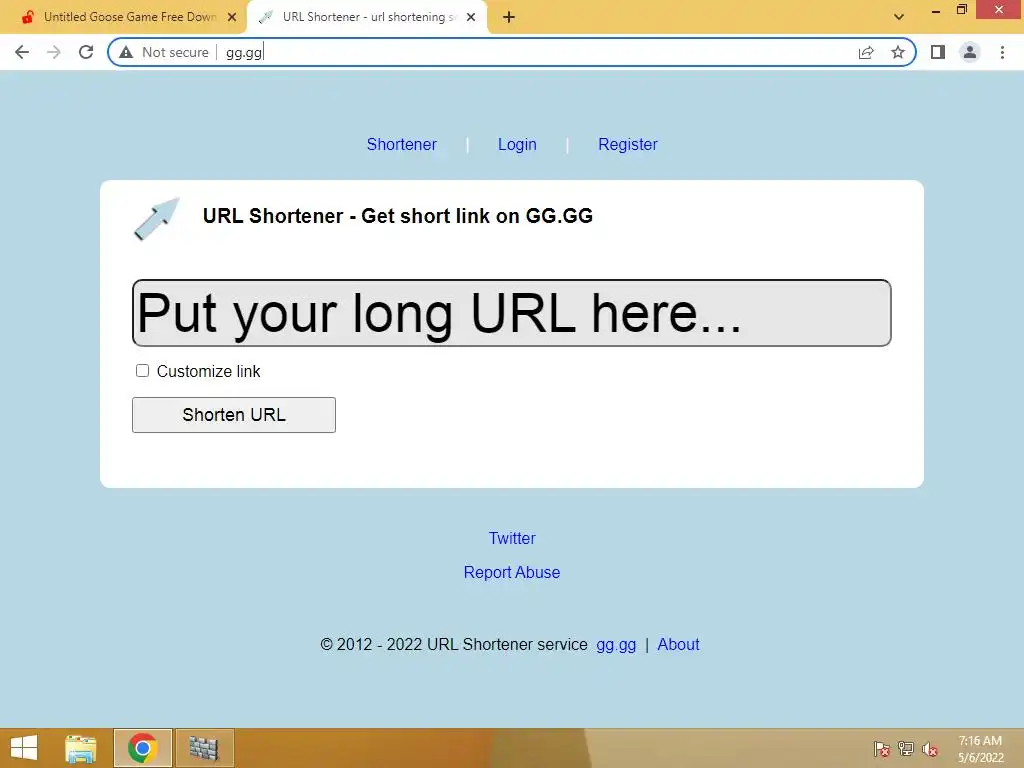Close the URL Shortener tab
The image size is (1024, 768).
(x=471, y=17)
